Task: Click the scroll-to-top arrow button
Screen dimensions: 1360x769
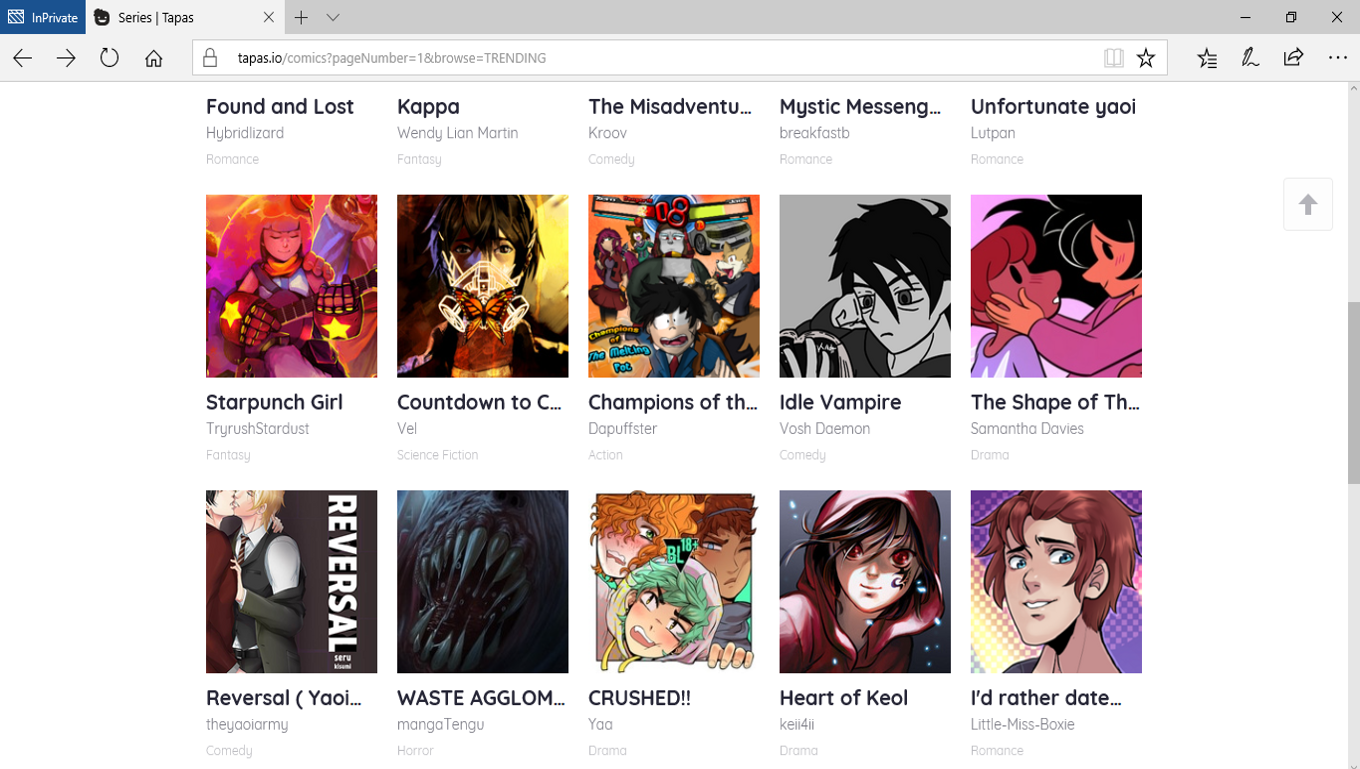Action: (x=1308, y=204)
